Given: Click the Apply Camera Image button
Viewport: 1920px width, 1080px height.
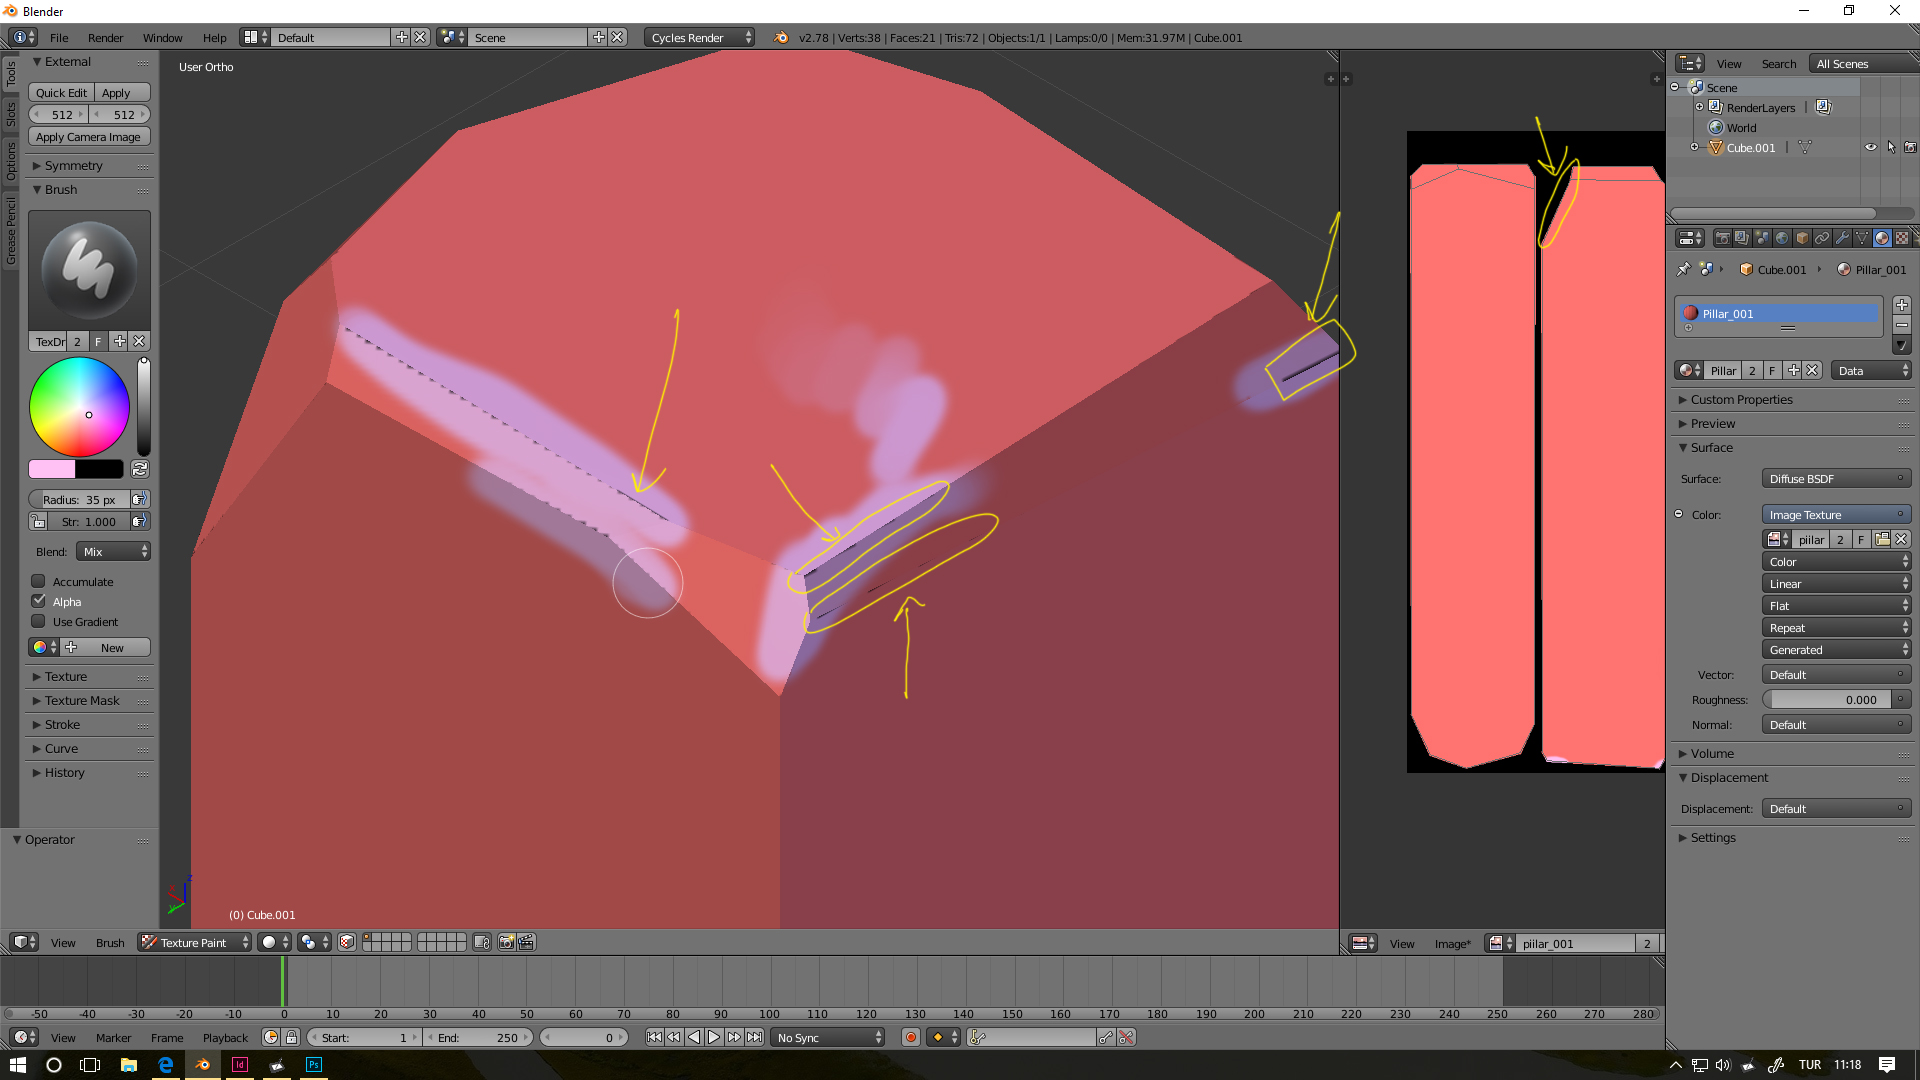Looking at the screenshot, I should point(89,136).
